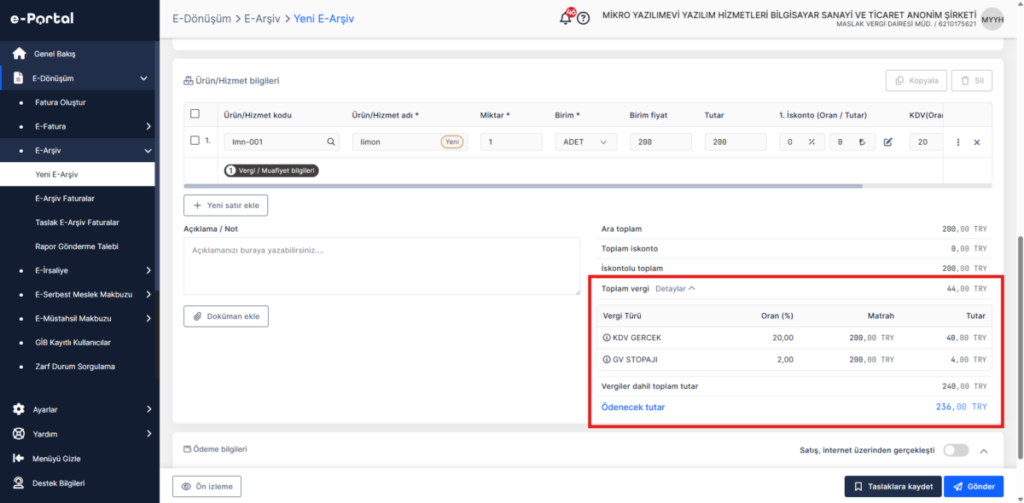Image resolution: width=1024 pixels, height=503 pixels.
Task: Expand the E-Serbest Meslek Makbuzu arrow
Action: coord(149,295)
